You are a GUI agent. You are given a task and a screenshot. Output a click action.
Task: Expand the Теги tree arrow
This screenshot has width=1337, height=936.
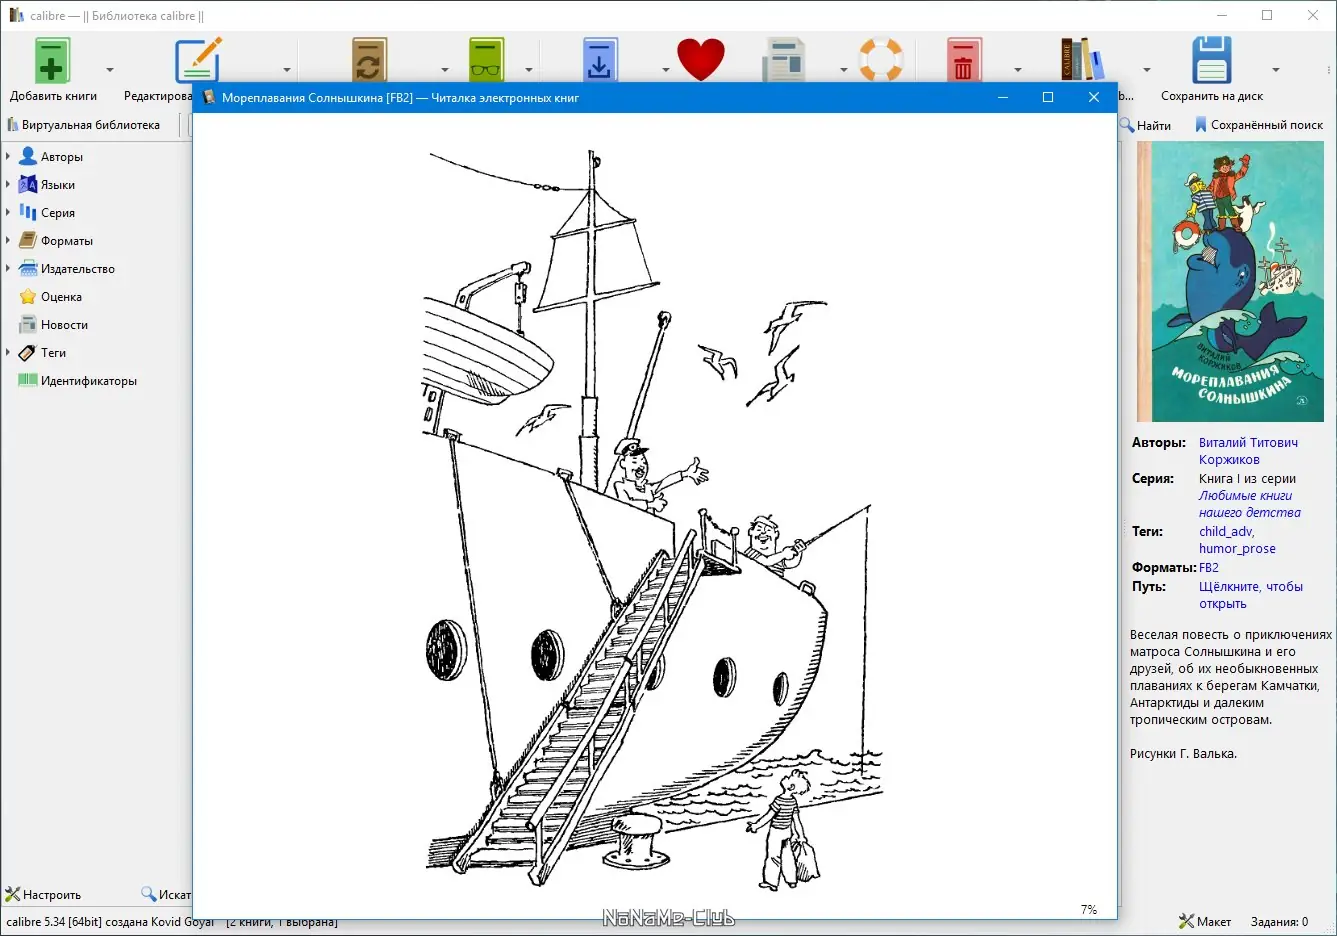(x=8, y=353)
